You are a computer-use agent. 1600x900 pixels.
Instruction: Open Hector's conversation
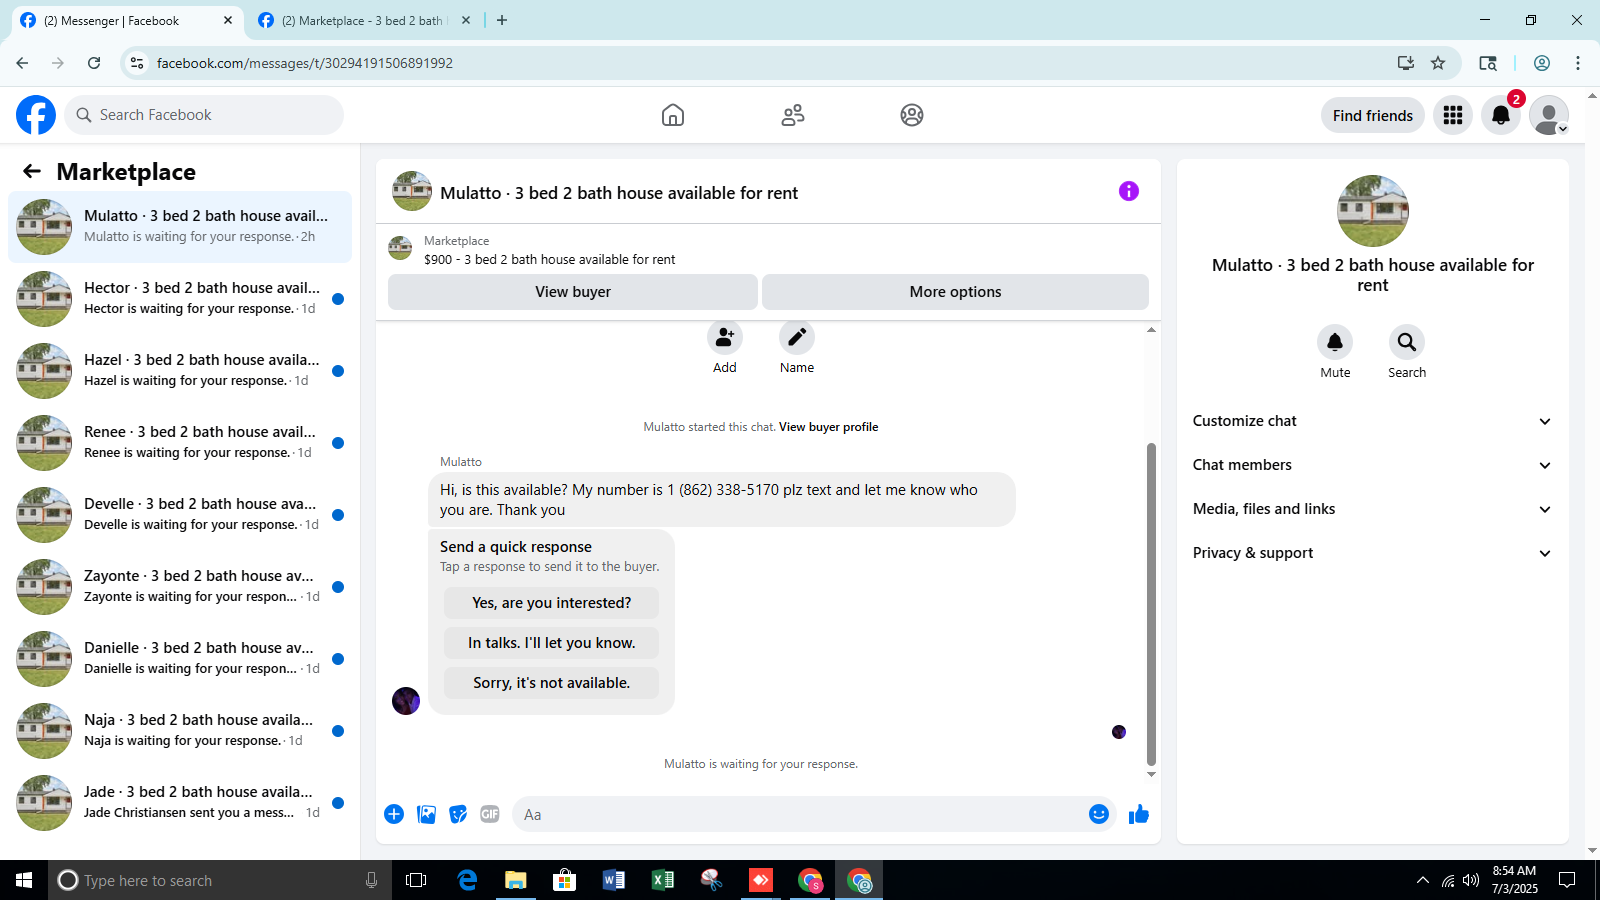tap(180, 298)
